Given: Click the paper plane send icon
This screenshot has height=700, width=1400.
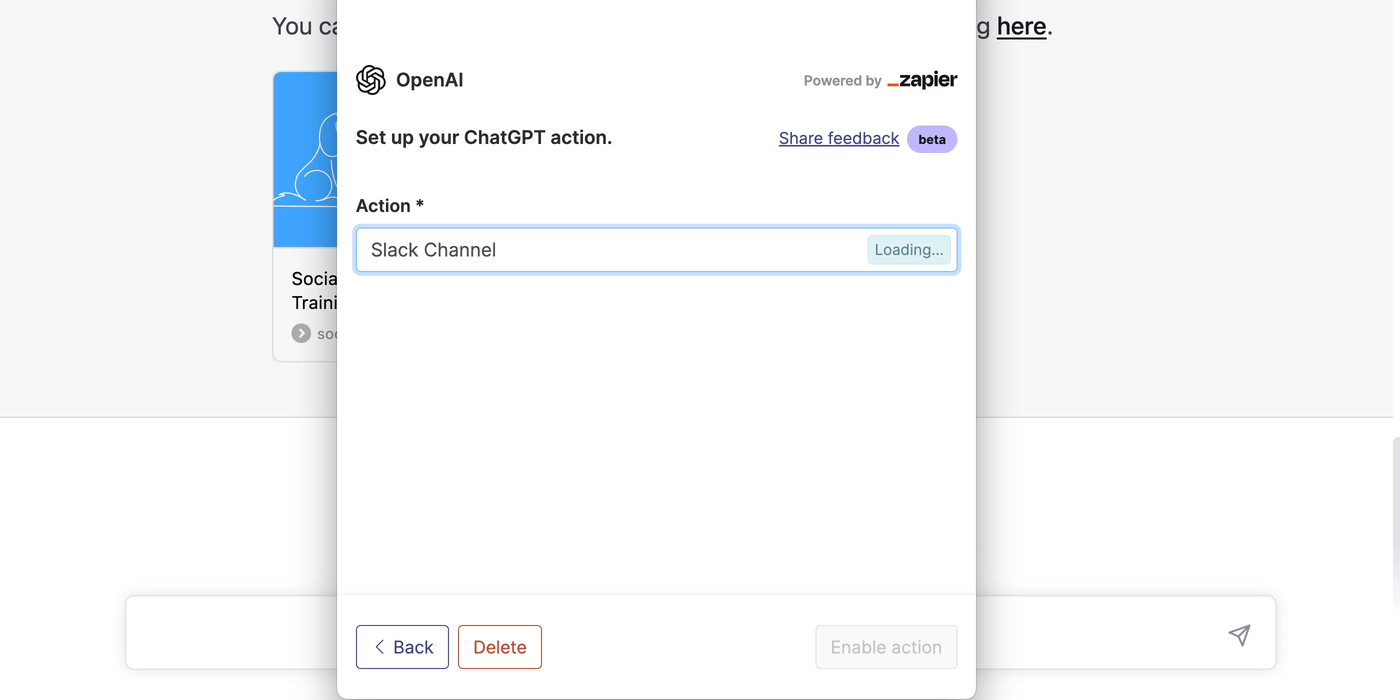Looking at the screenshot, I should (1239, 635).
